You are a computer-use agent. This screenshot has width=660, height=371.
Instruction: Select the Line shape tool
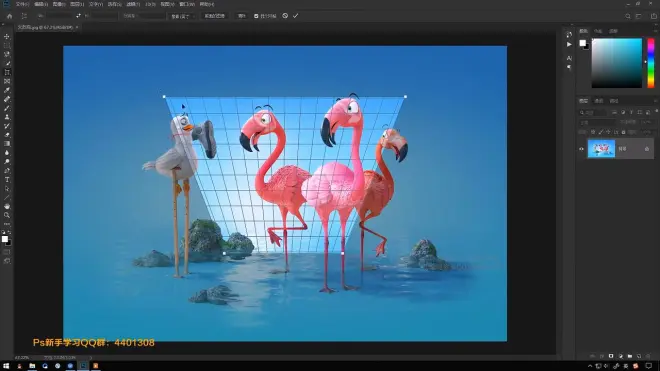click(7, 198)
